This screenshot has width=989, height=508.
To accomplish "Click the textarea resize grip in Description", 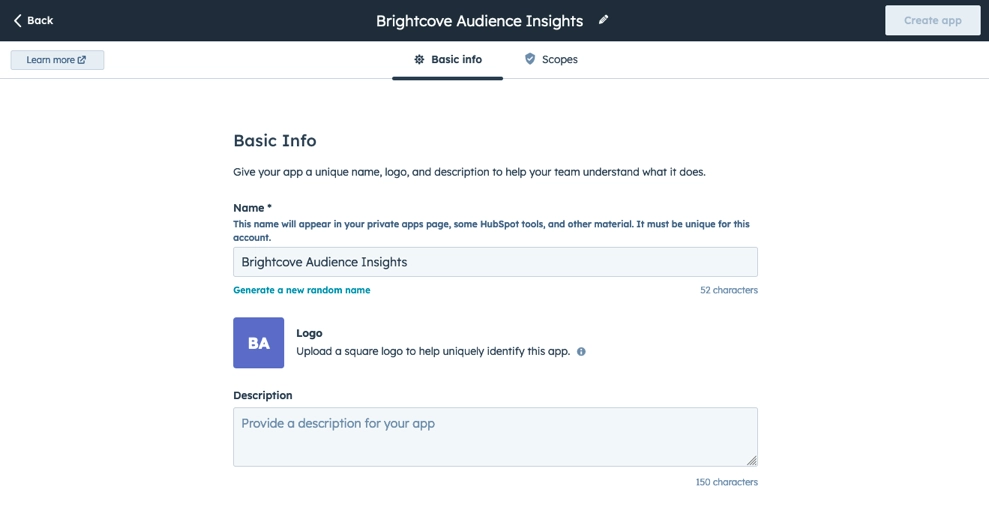I will pos(752,461).
